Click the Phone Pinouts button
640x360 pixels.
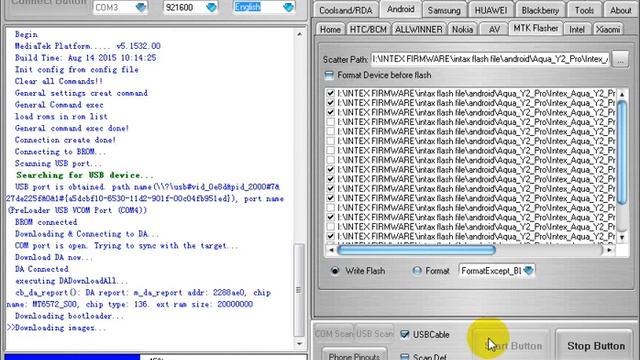click(354, 355)
